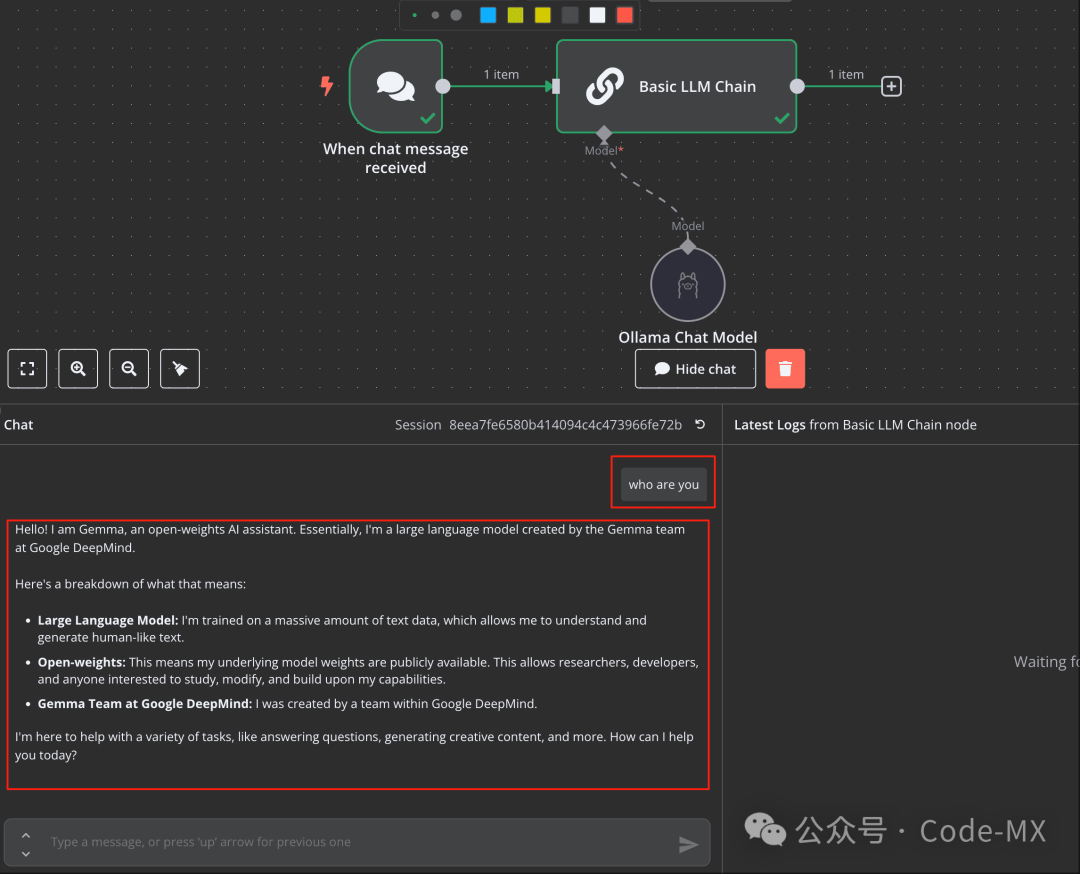Viewport: 1080px width, 874px height.
Task: Click the 'Gemma Team at Google DeepMind:' bullet
Action: pos(145,704)
